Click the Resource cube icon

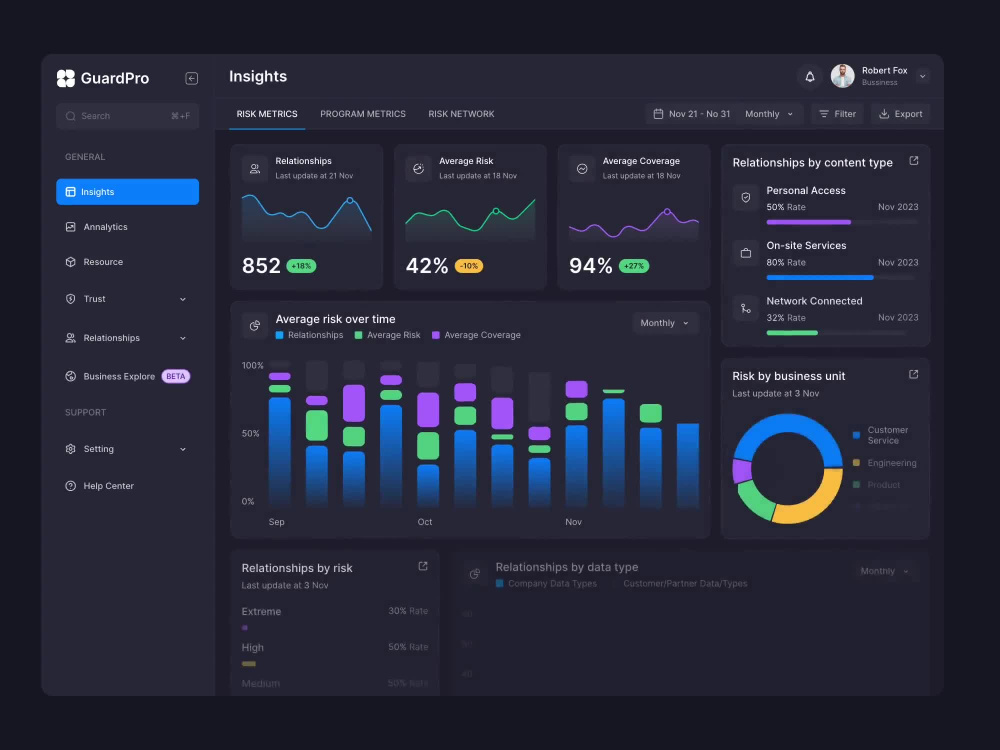click(71, 262)
